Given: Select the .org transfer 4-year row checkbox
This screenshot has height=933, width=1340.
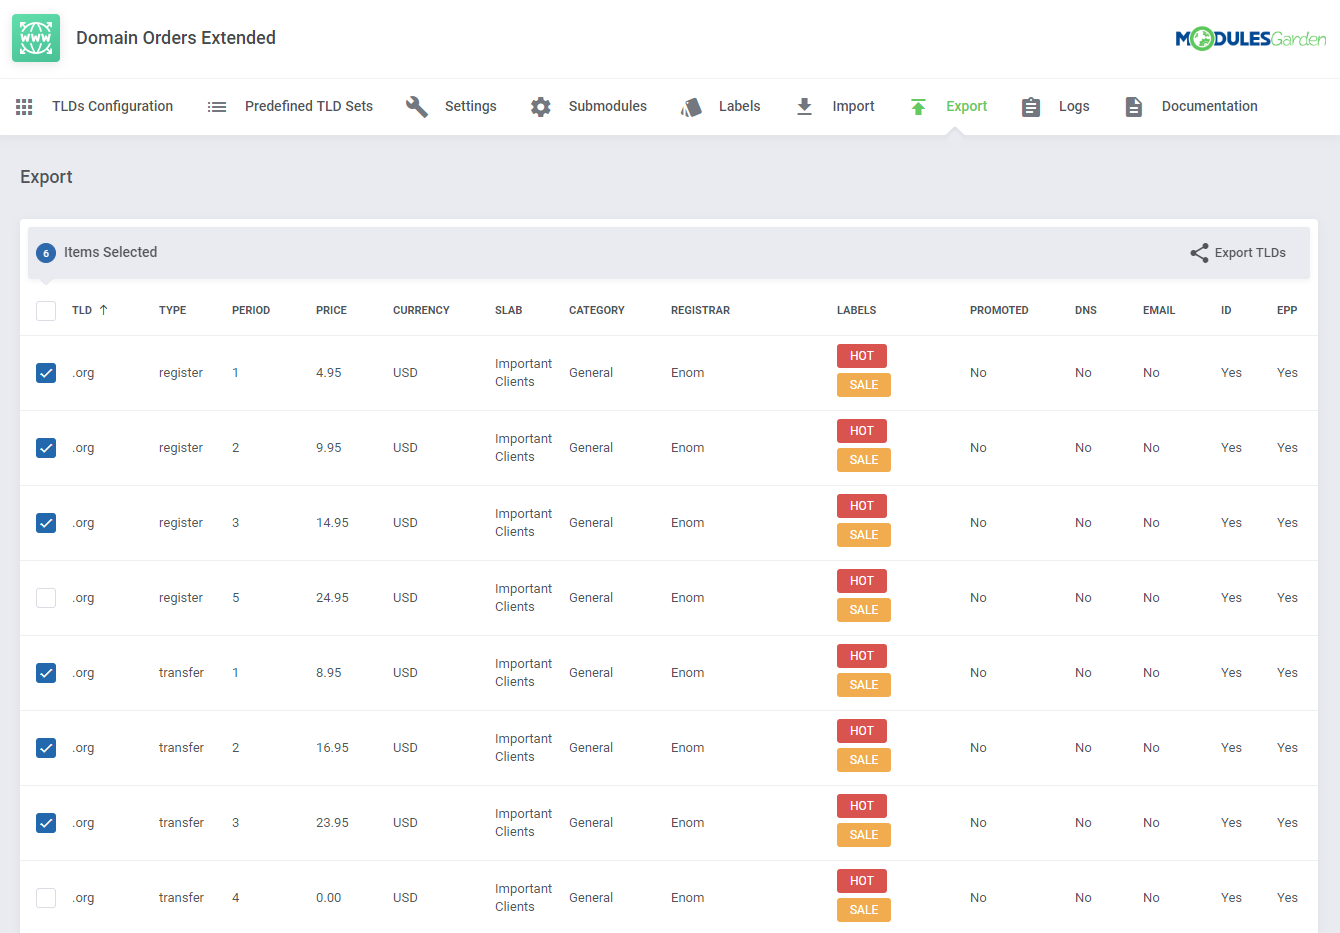Looking at the screenshot, I should pos(46,898).
